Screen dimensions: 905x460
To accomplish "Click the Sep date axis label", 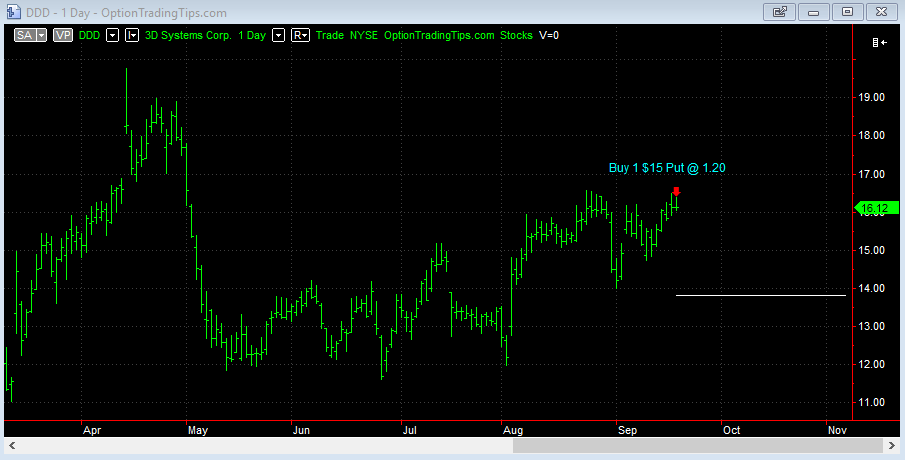I will [627, 431].
